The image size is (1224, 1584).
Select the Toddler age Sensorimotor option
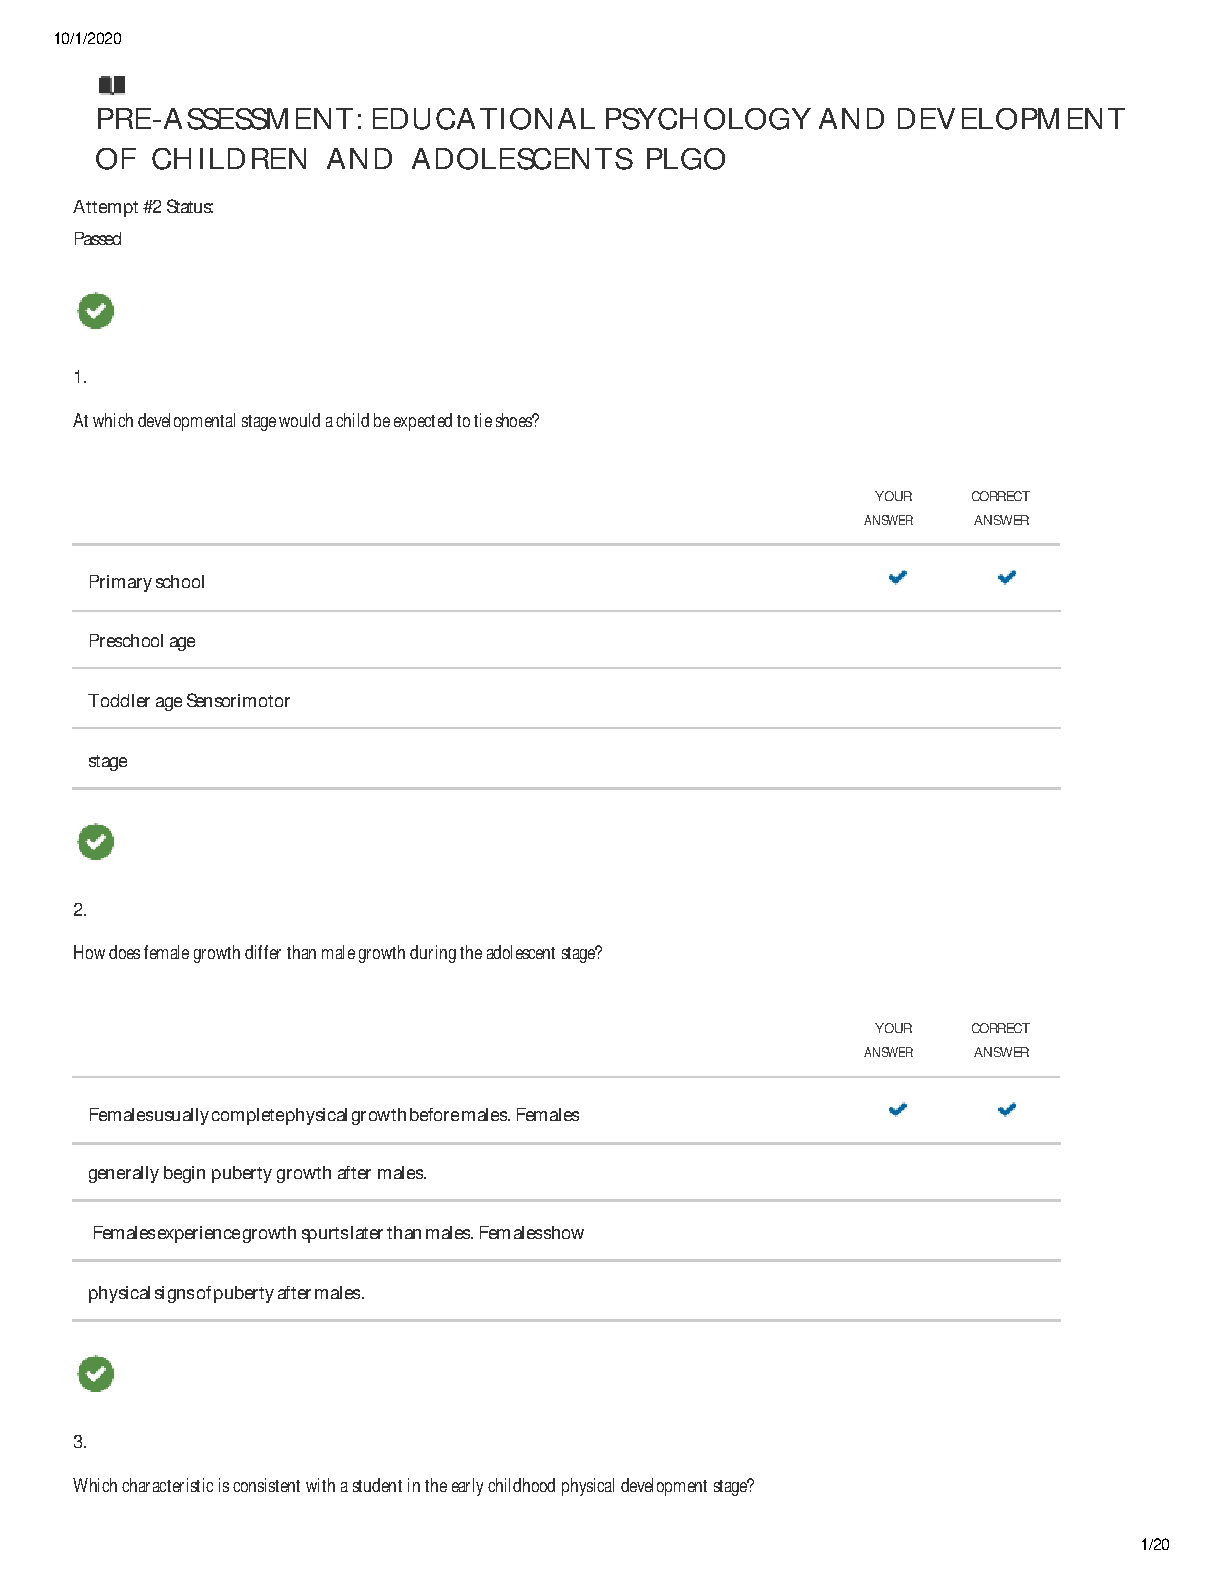tap(189, 701)
